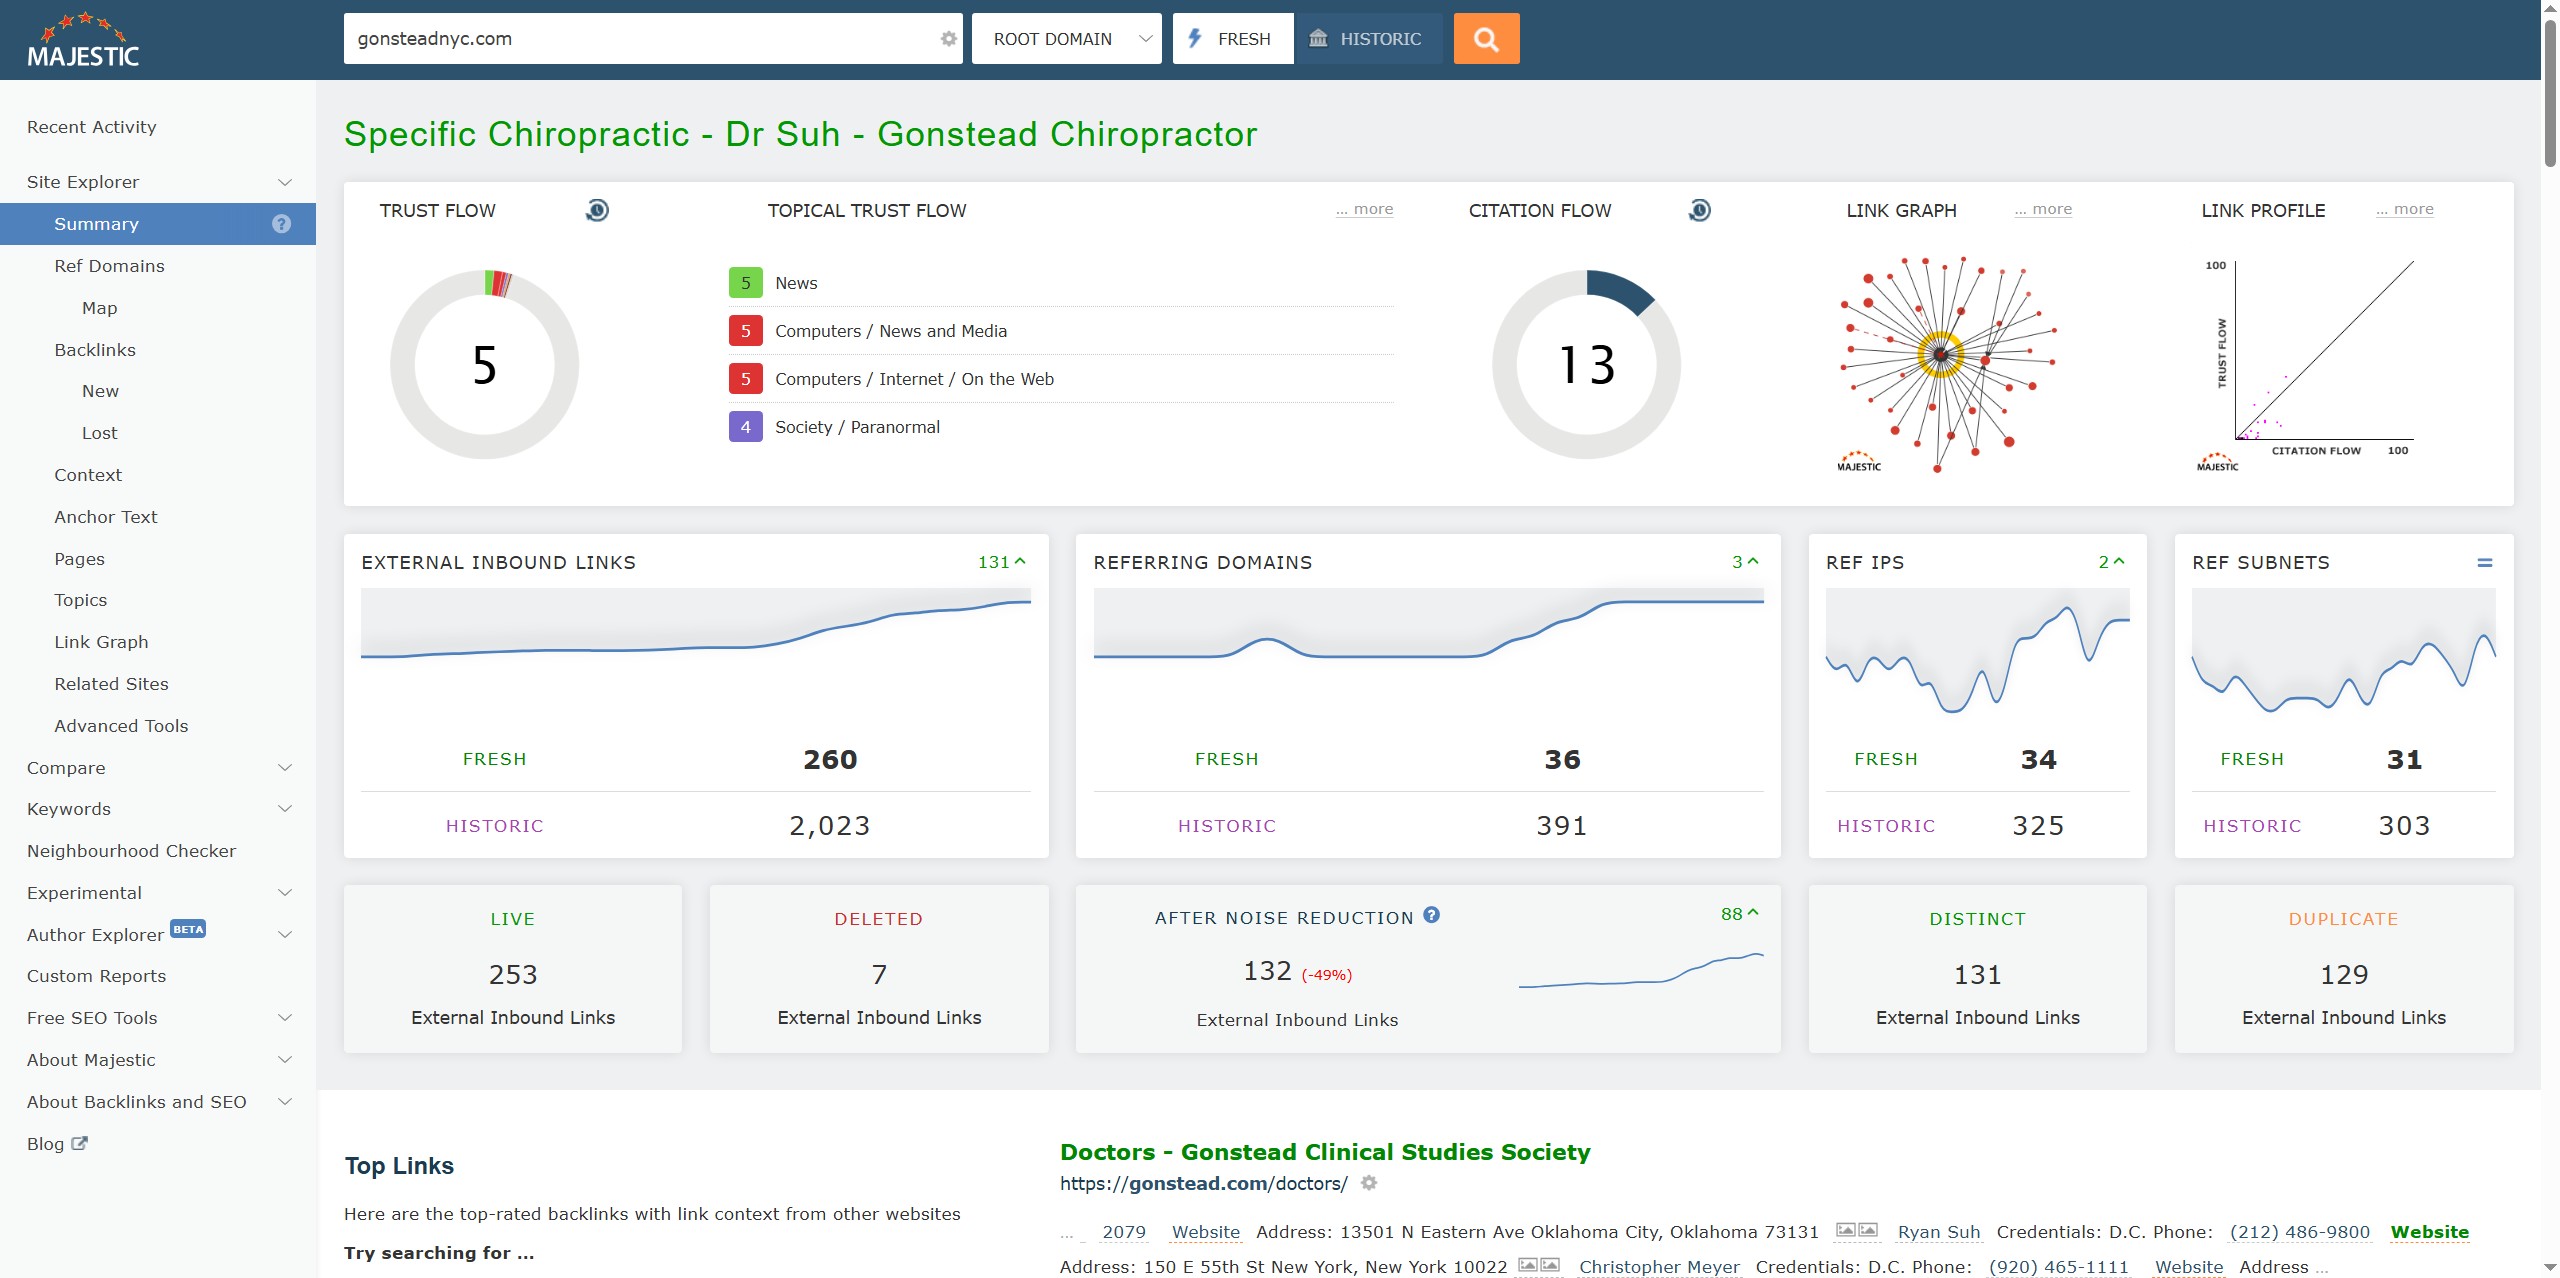The image size is (2560, 1278).
Task: Click the Author Explorer BETA badge
Action: click(x=188, y=929)
